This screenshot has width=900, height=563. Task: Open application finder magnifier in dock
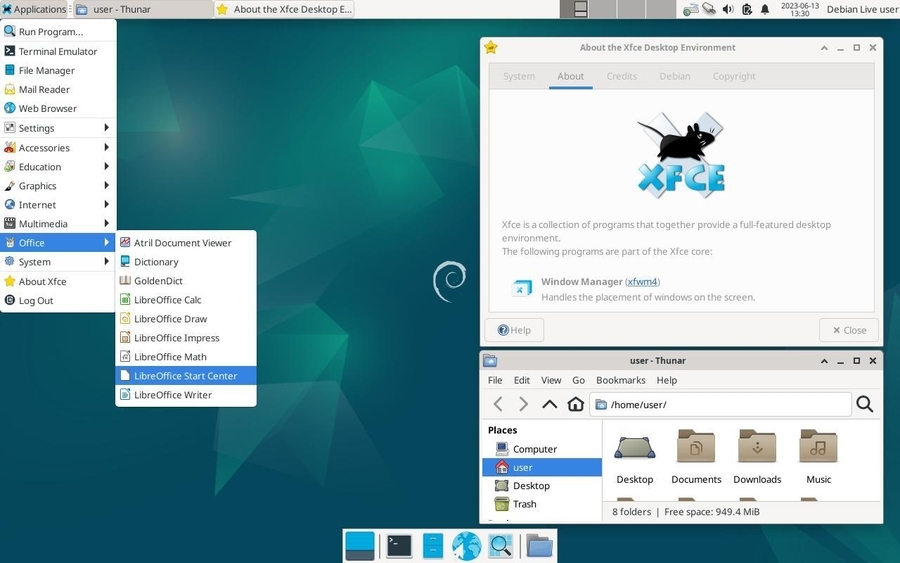click(x=500, y=546)
